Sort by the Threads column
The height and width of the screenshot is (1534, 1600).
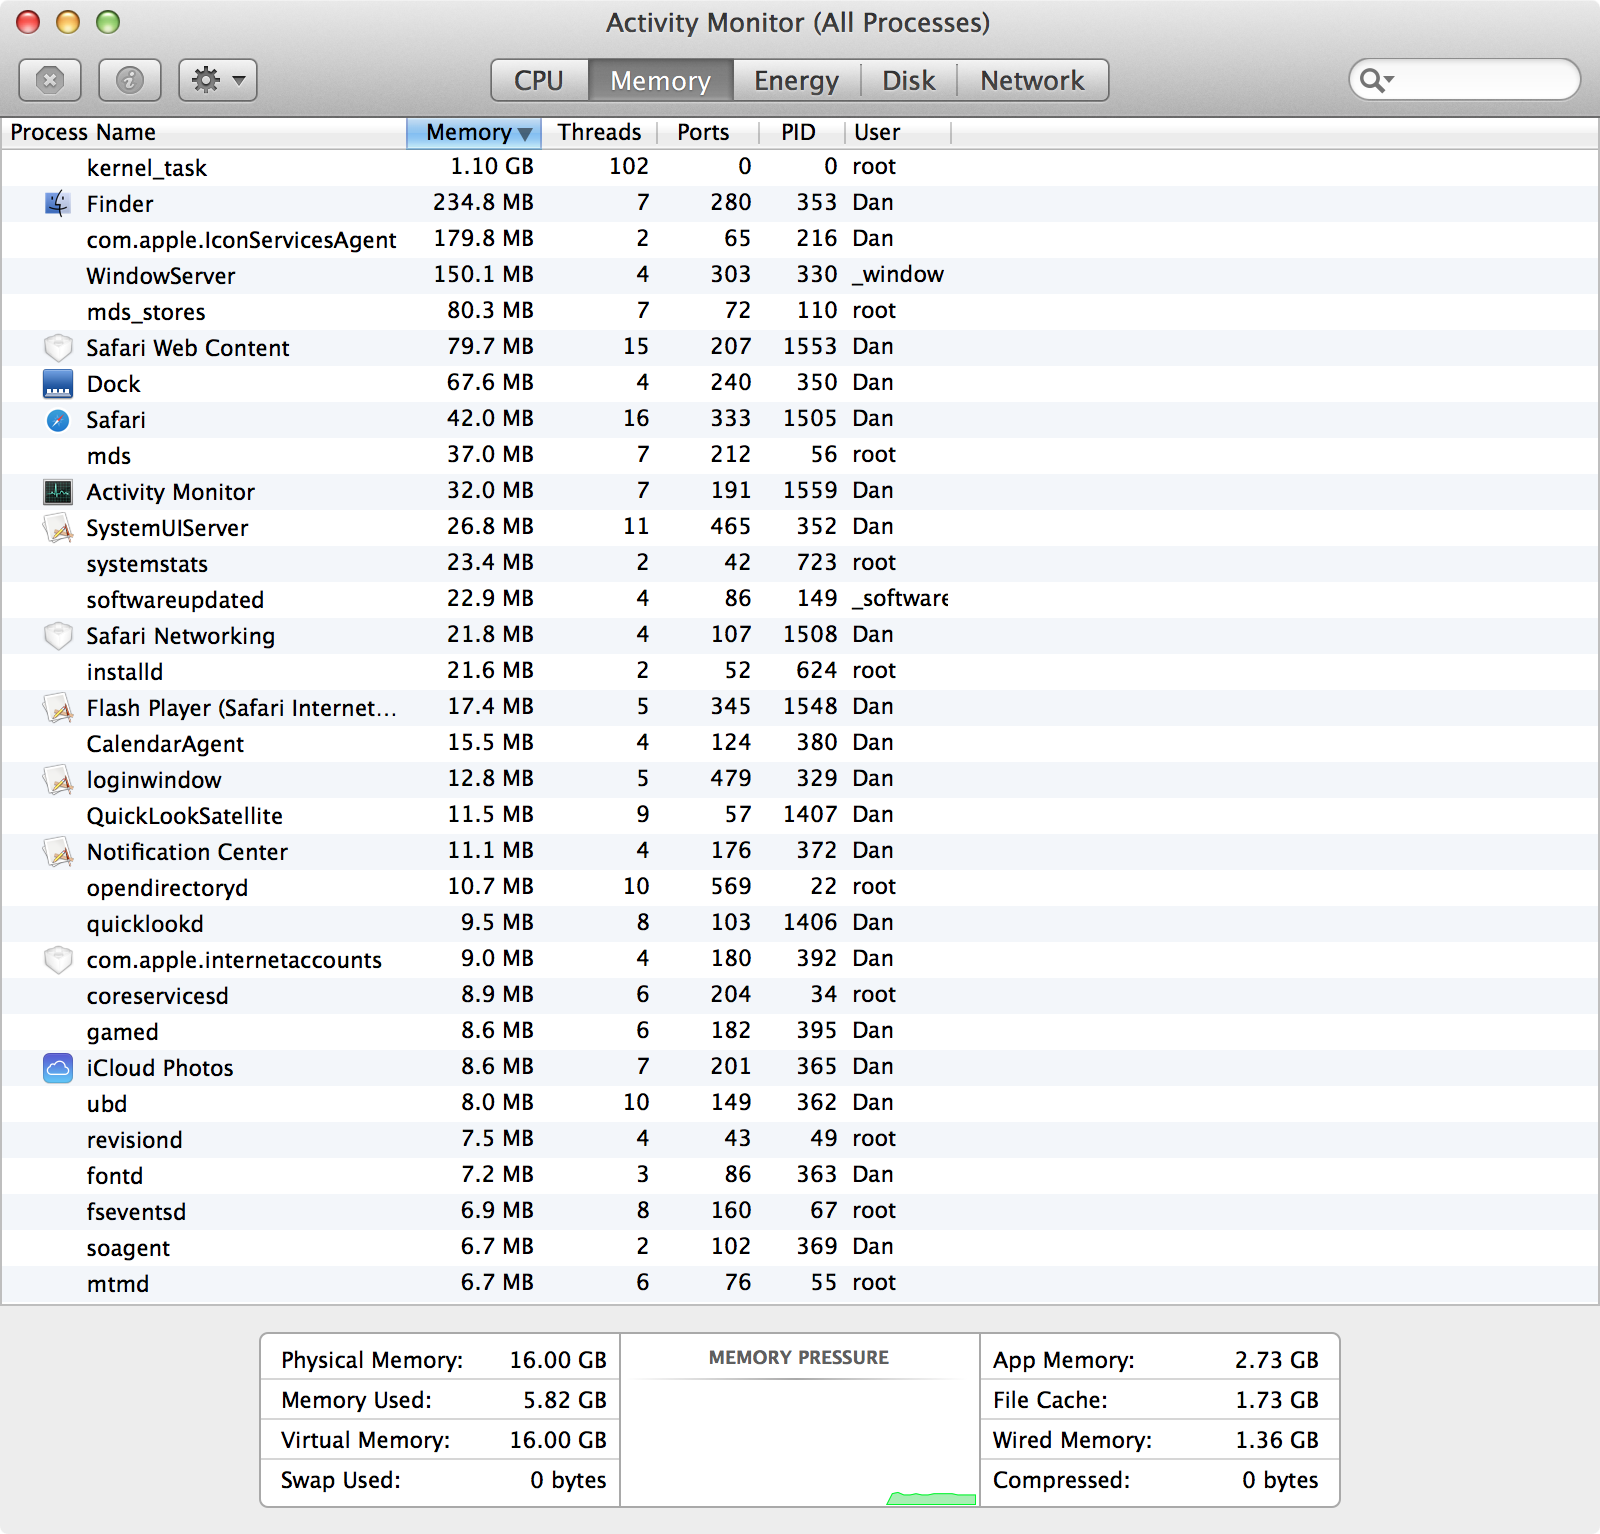pyautogui.click(x=599, y=133)
